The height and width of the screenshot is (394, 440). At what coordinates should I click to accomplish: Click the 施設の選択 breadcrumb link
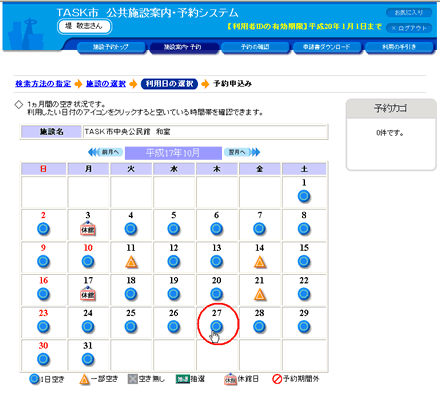(106, 84)
